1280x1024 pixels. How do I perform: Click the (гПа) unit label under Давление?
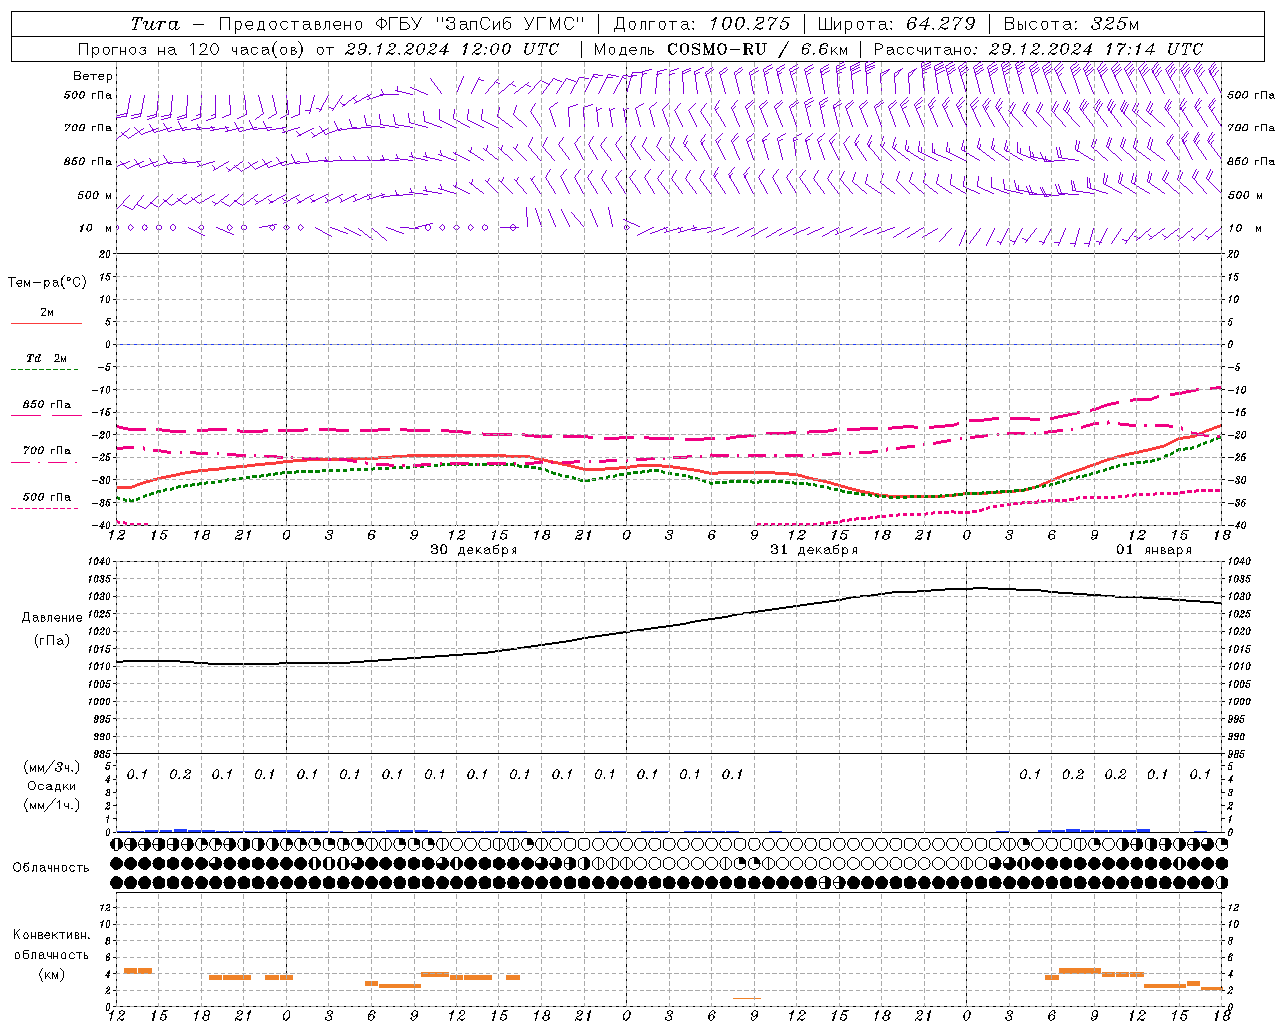pyautogui.click(x=52, y=640)
